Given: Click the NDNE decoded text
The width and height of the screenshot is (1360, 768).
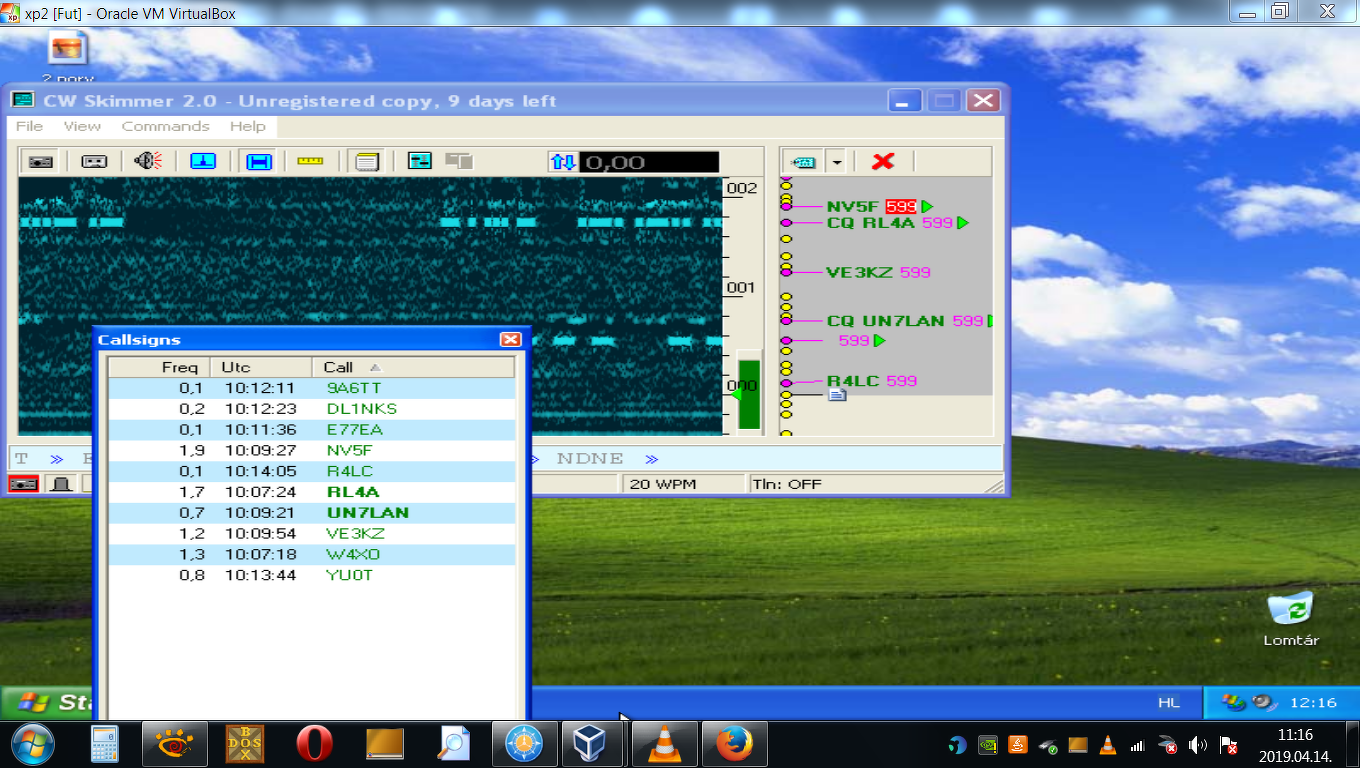Looking at the screenshot, I should point(590,459).
